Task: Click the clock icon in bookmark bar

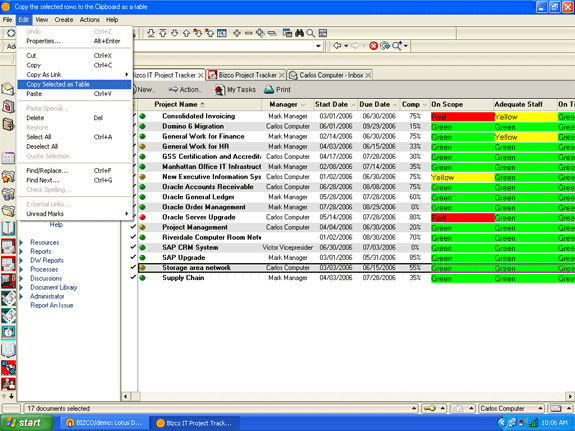Action: tap(8, 332)
